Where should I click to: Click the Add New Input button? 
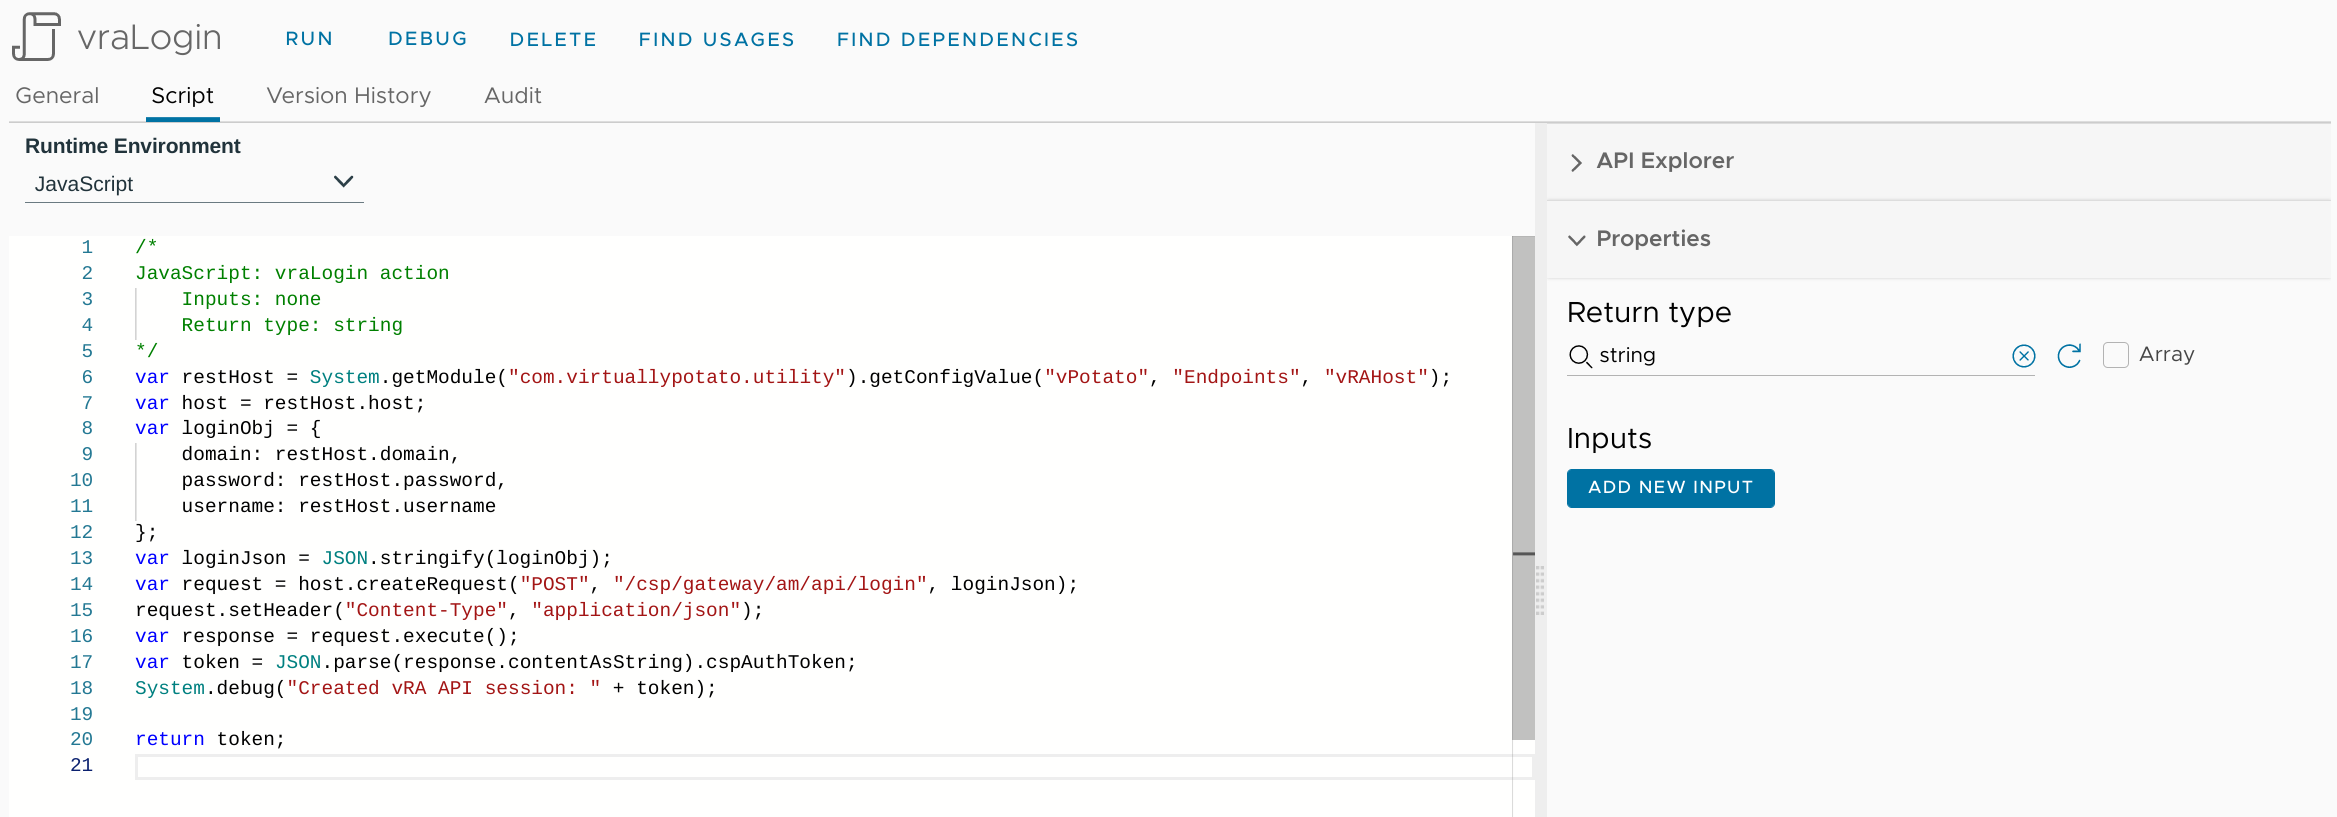pos(1670,488)
